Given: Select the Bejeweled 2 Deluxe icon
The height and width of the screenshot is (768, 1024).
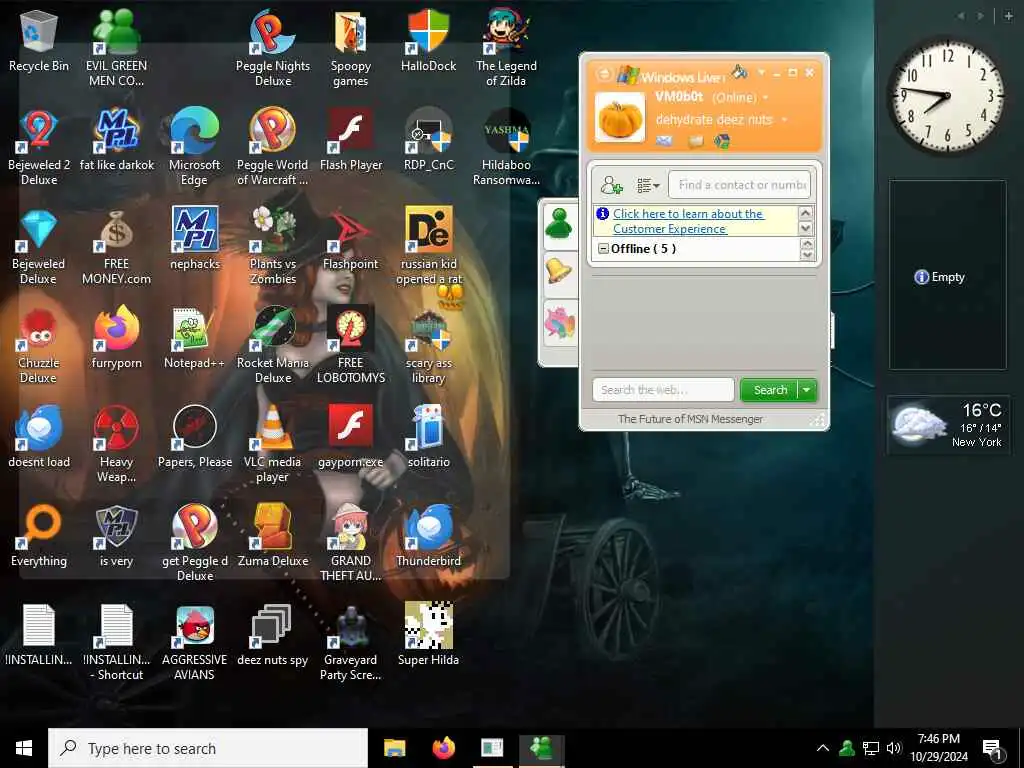Looking at the screenshot, I should click(x=39, y=147).
